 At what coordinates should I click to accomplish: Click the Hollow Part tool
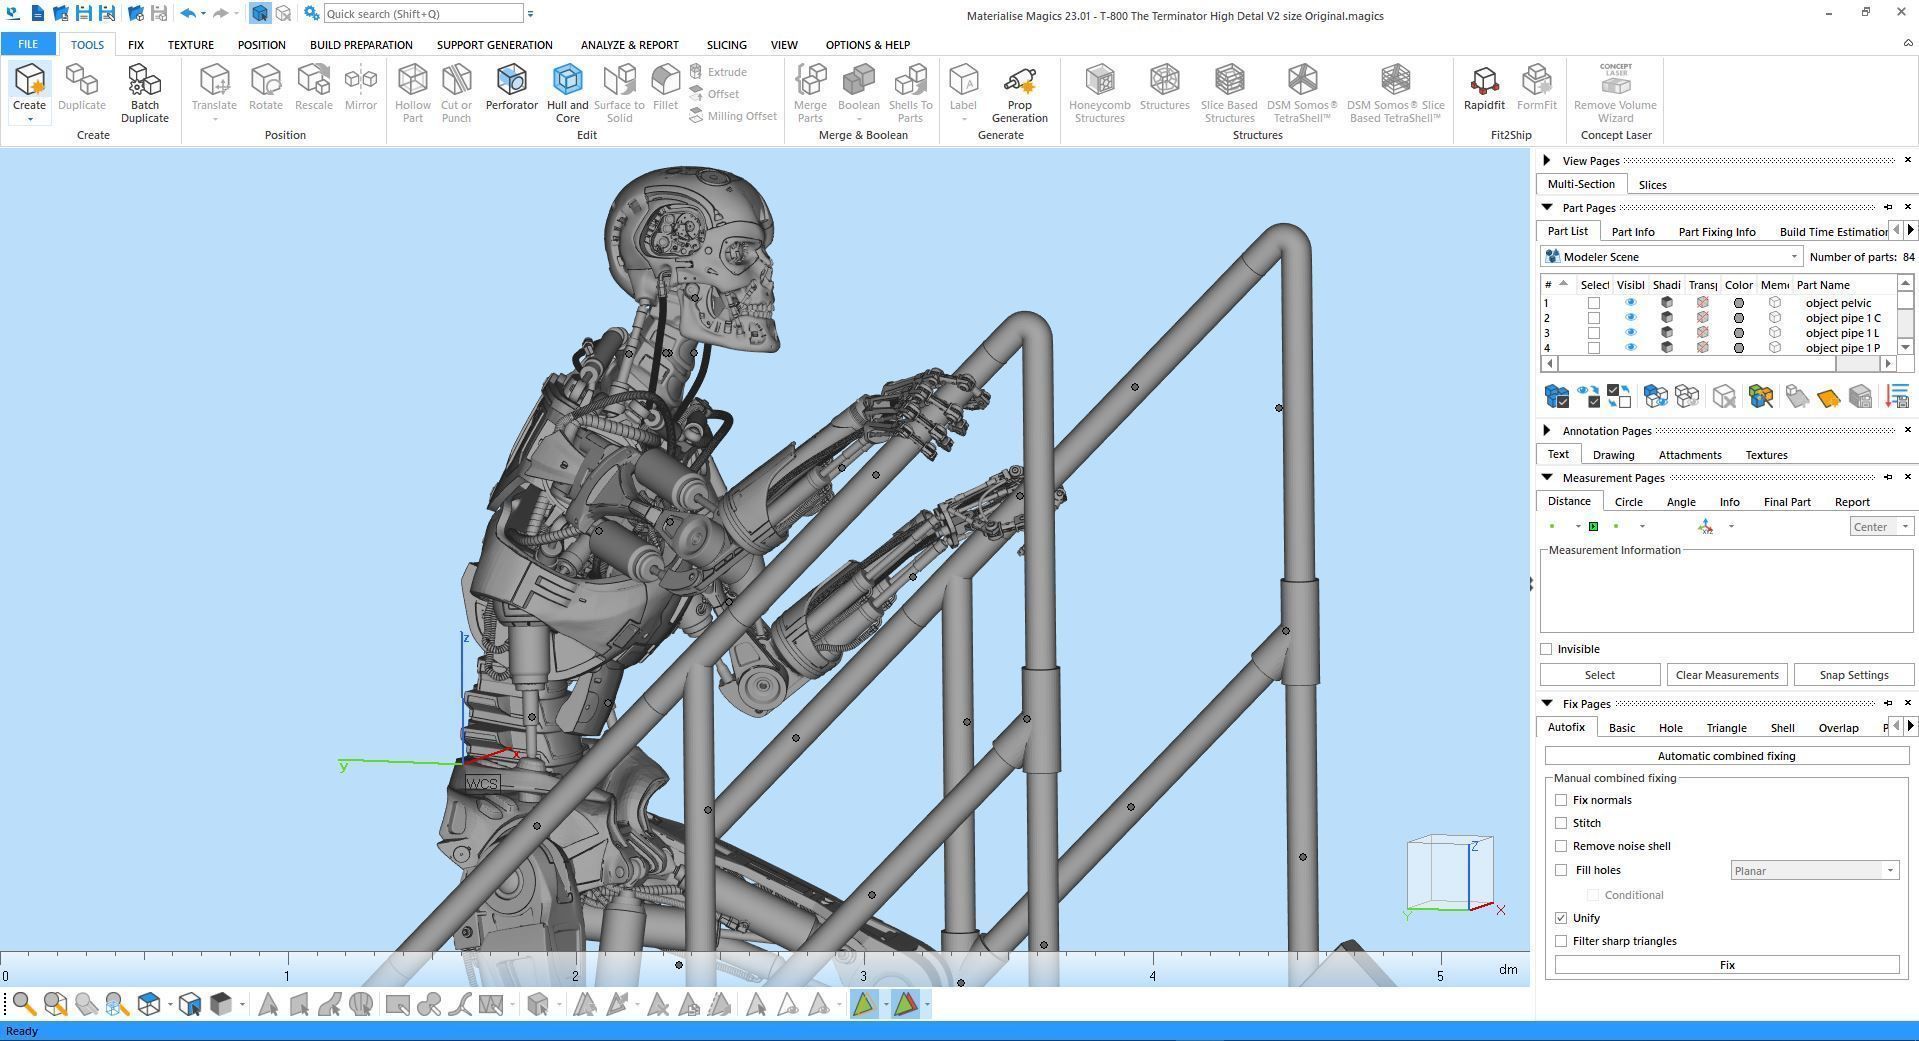coord(412,94)
